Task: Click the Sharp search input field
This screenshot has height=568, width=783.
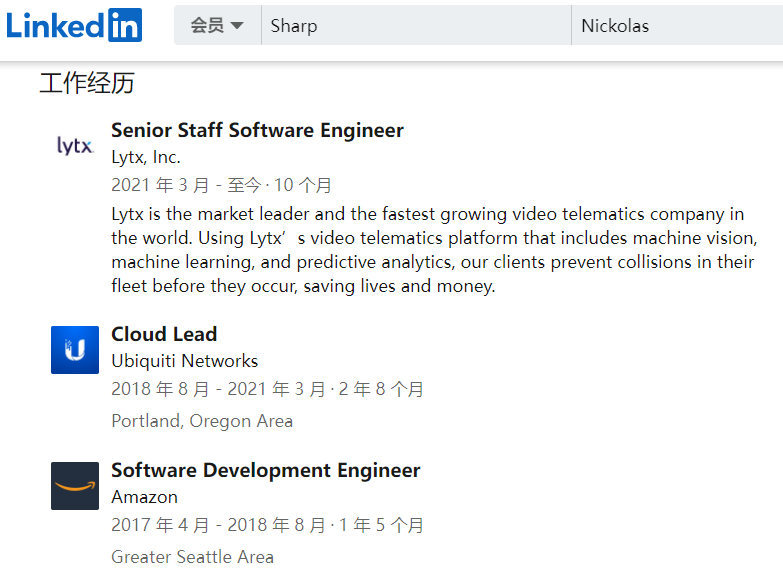Action: click(x=415, y=25)
